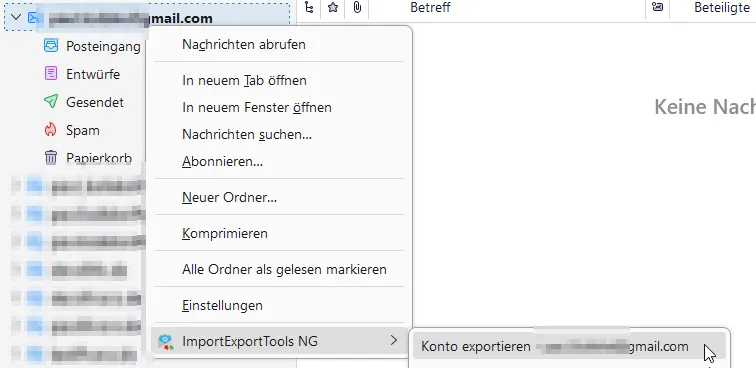This screenshot has width=756, height=368.
Task: Click the thread column icon in header
Action: (x=309, y=8)
